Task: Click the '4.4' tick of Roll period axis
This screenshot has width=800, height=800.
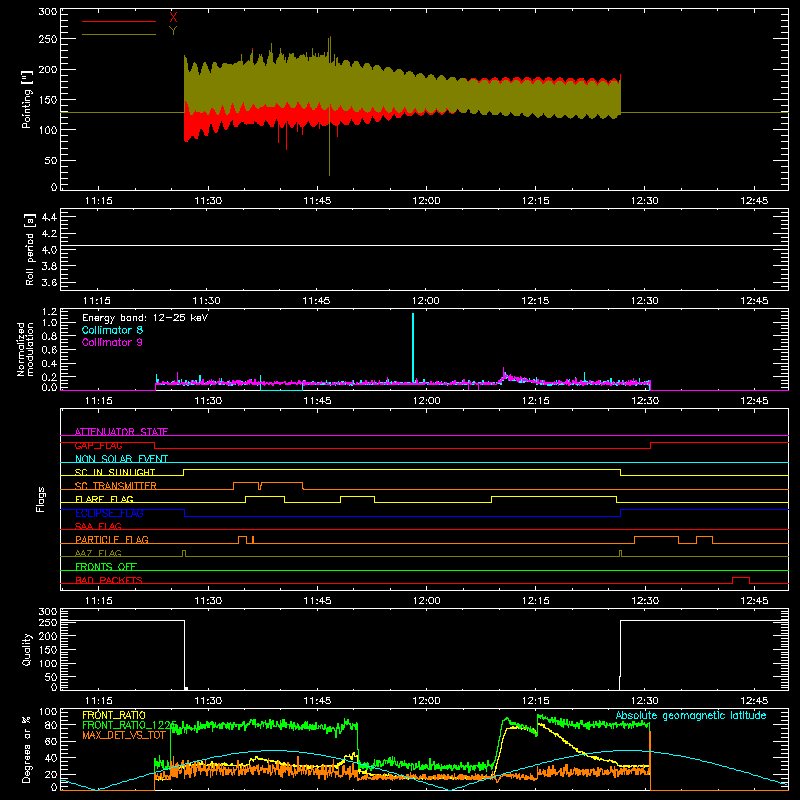Action: click(49, 217)
